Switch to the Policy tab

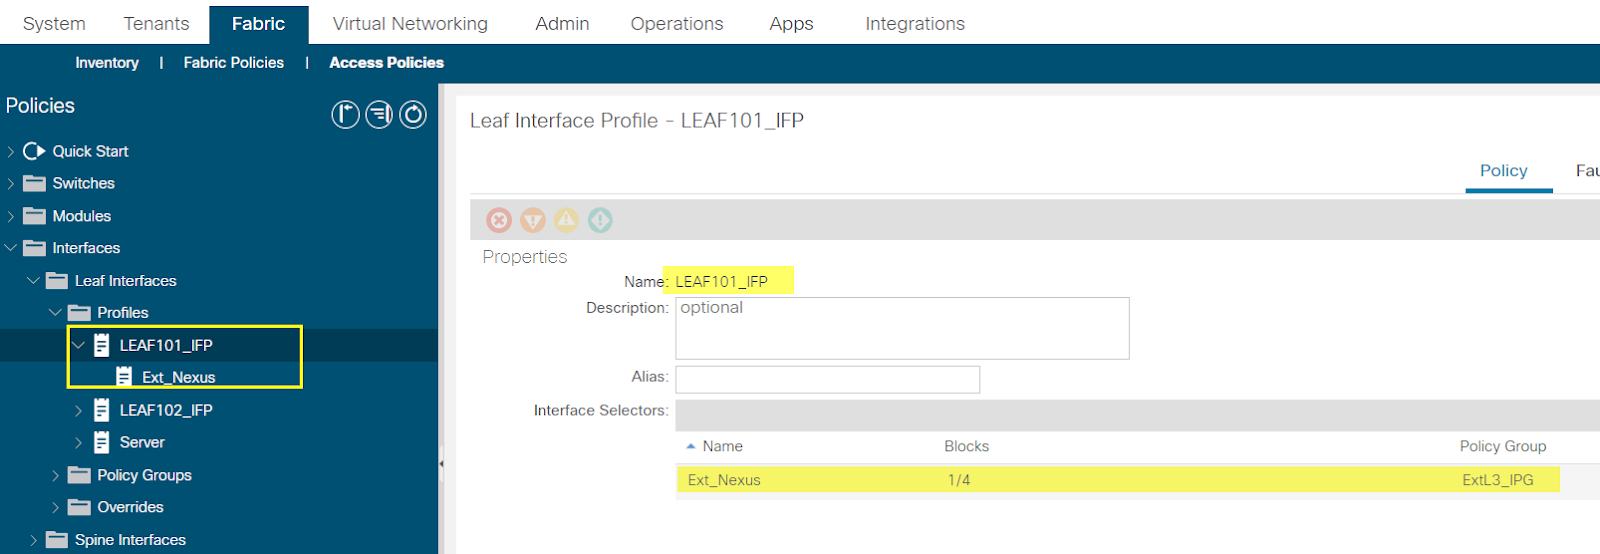[1504, 171]
